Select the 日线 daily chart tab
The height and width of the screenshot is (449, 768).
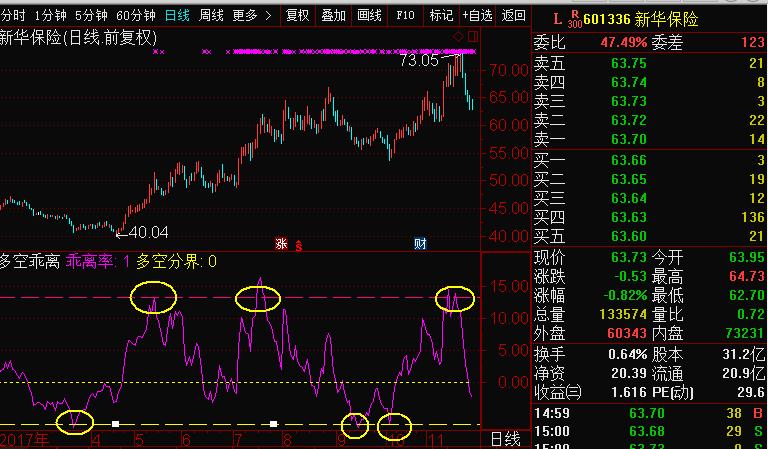pos(177,16)
